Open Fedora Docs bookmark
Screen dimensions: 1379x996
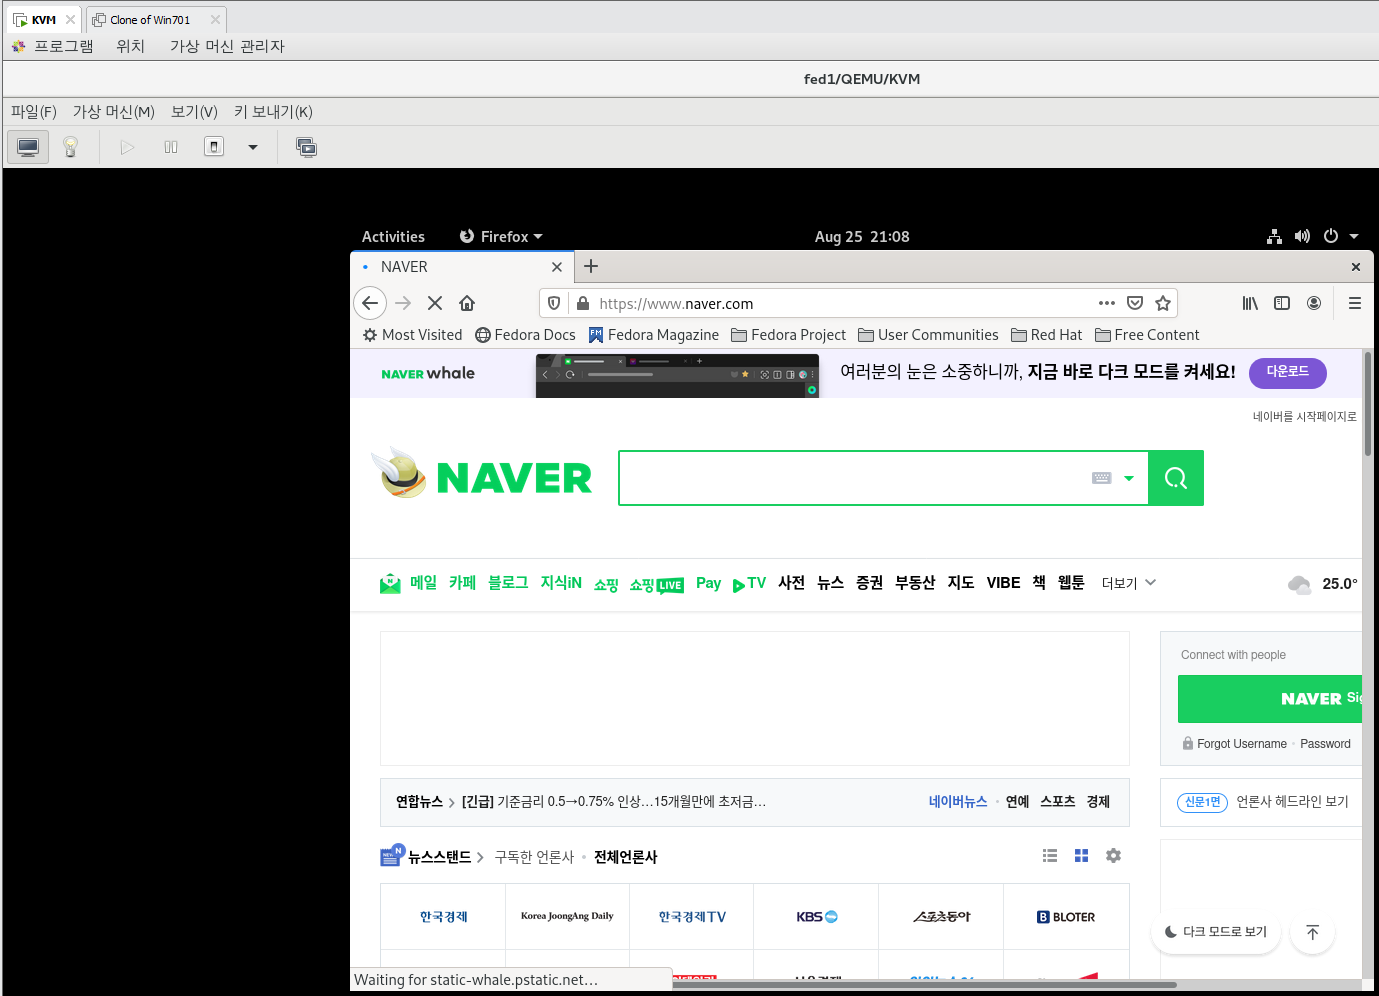click(x=525, y=335)
